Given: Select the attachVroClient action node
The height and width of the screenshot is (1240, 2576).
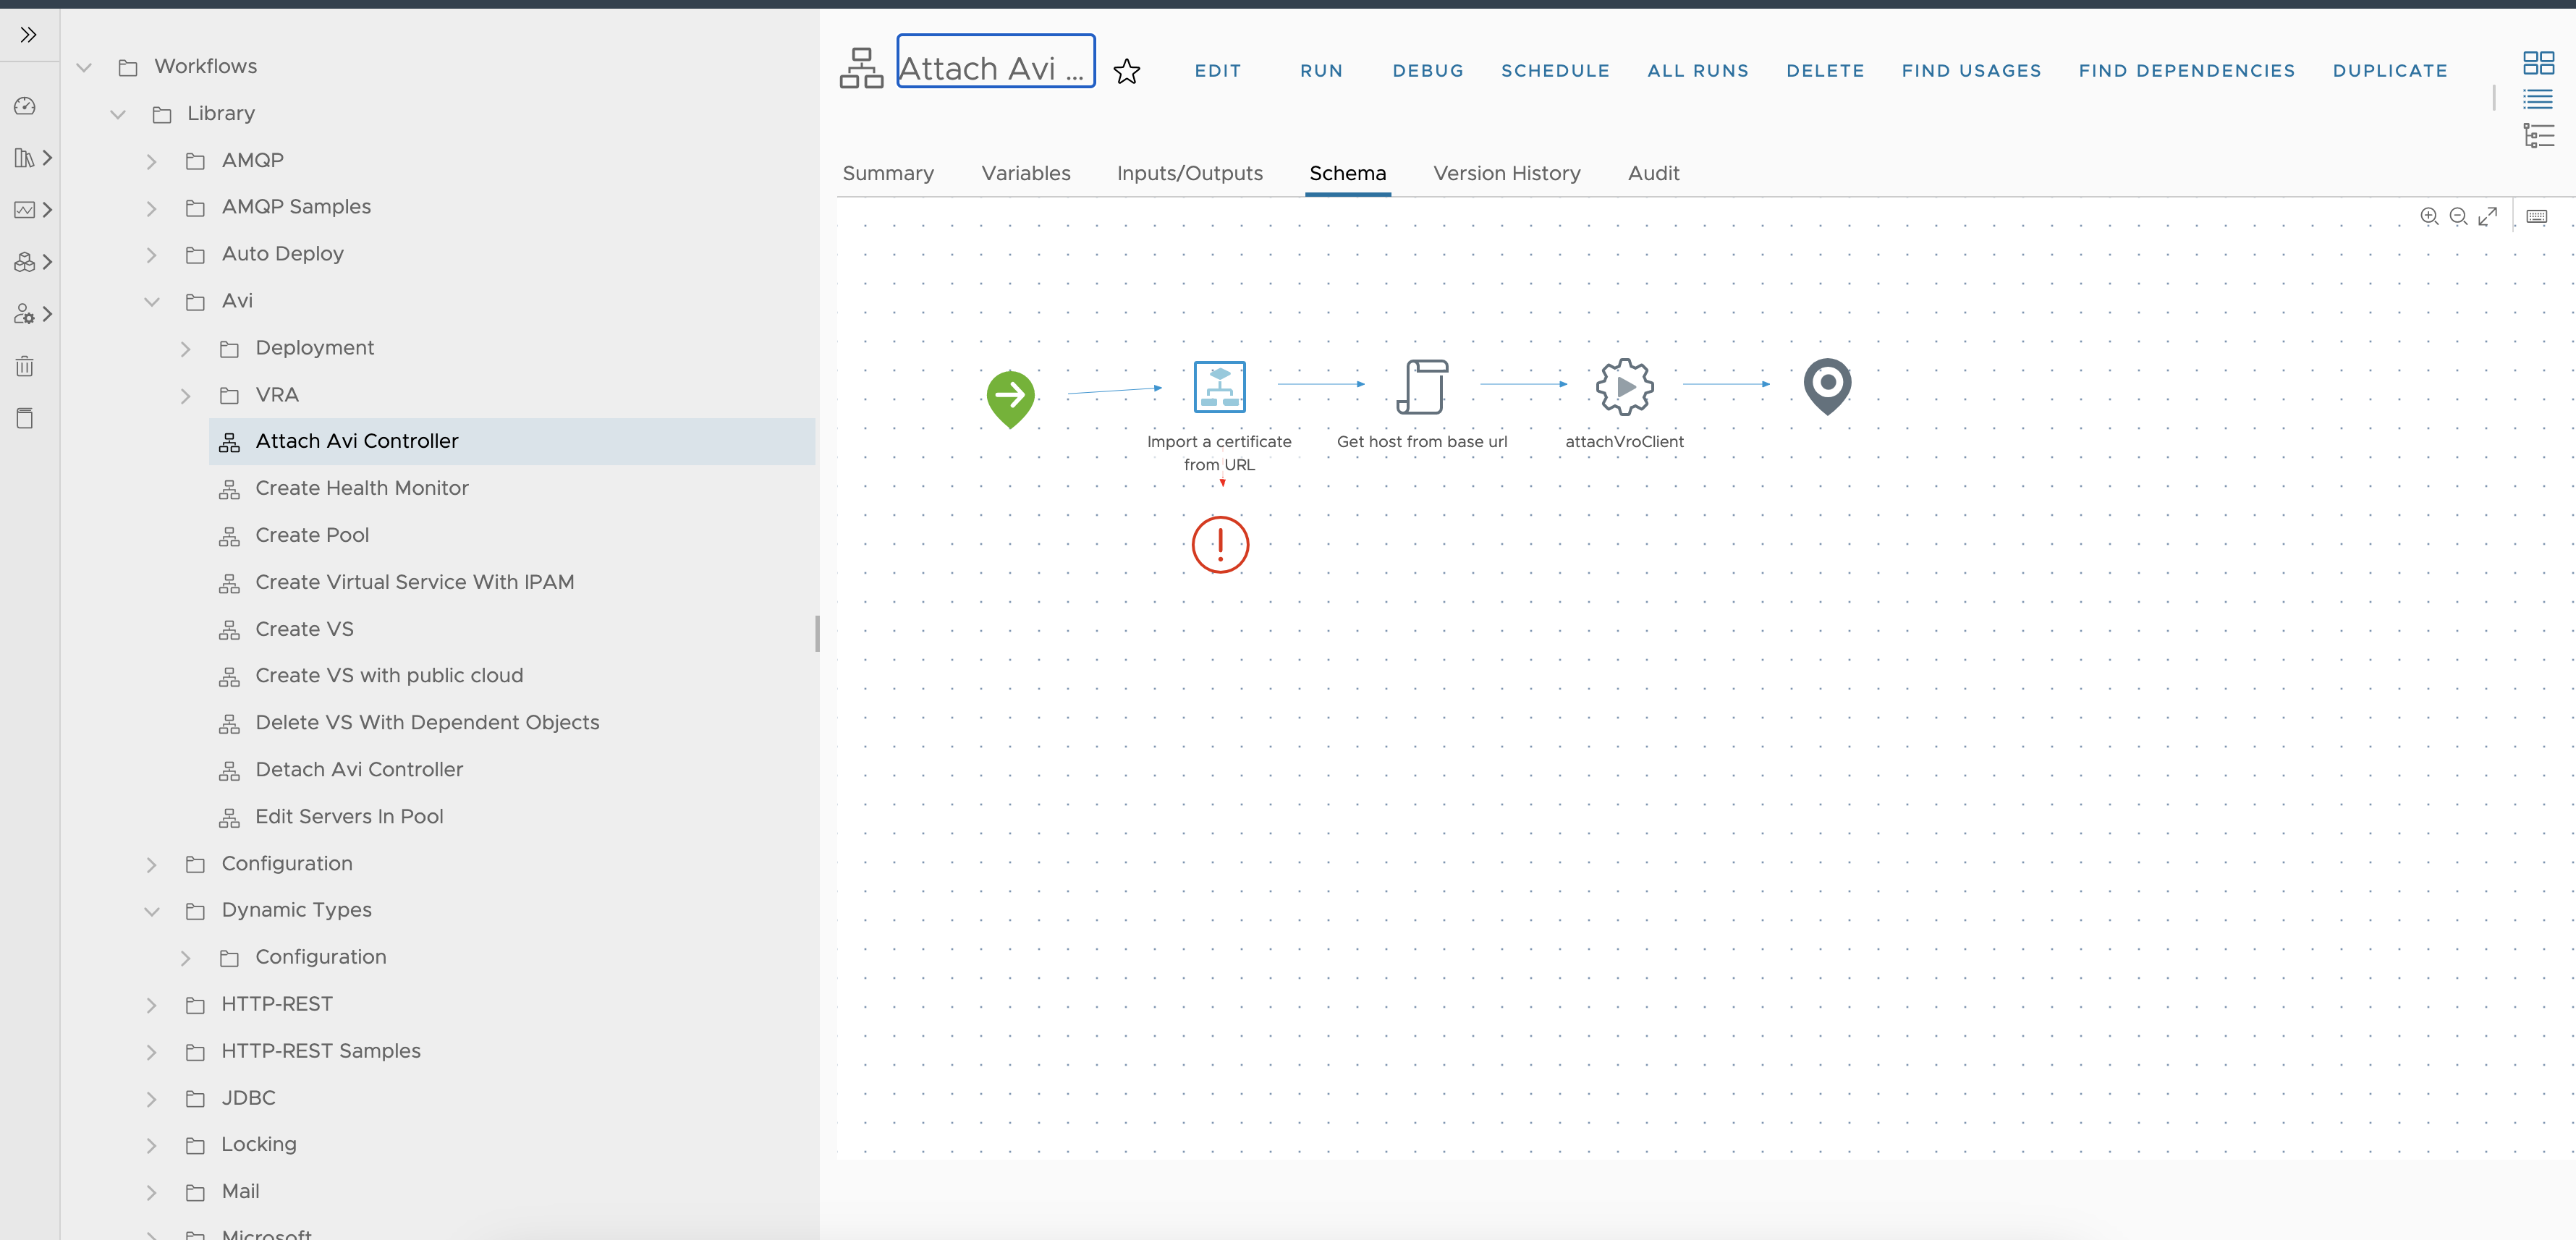Looking at the screenshot, I should [x=1624, y=386].
